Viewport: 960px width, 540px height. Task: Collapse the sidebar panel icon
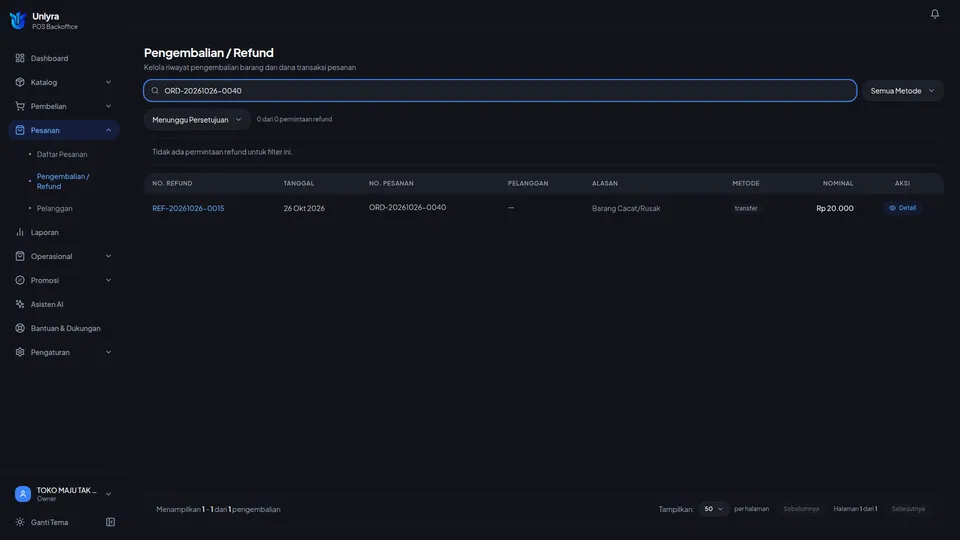(x=110, y=522)
